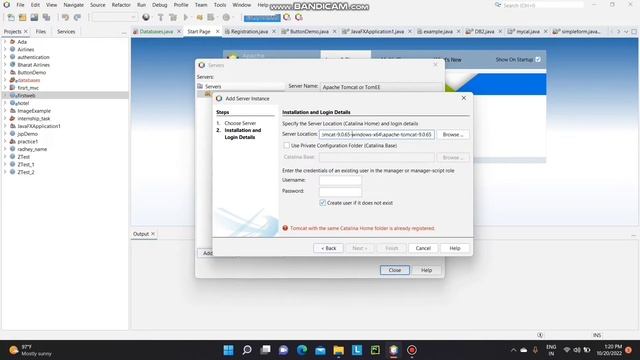Close the Output panel tab

(153, 234)
